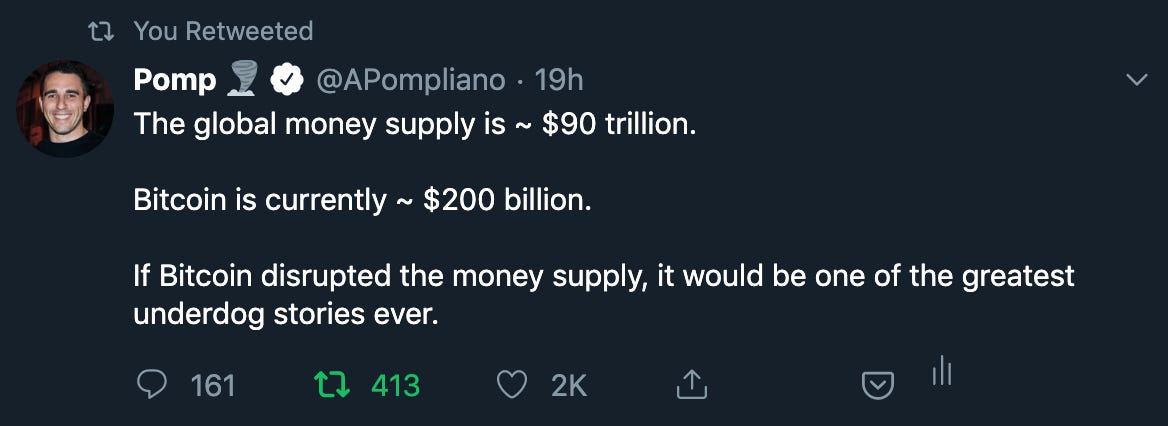Save the tweet with the Pocket icon

coord(878,385)
